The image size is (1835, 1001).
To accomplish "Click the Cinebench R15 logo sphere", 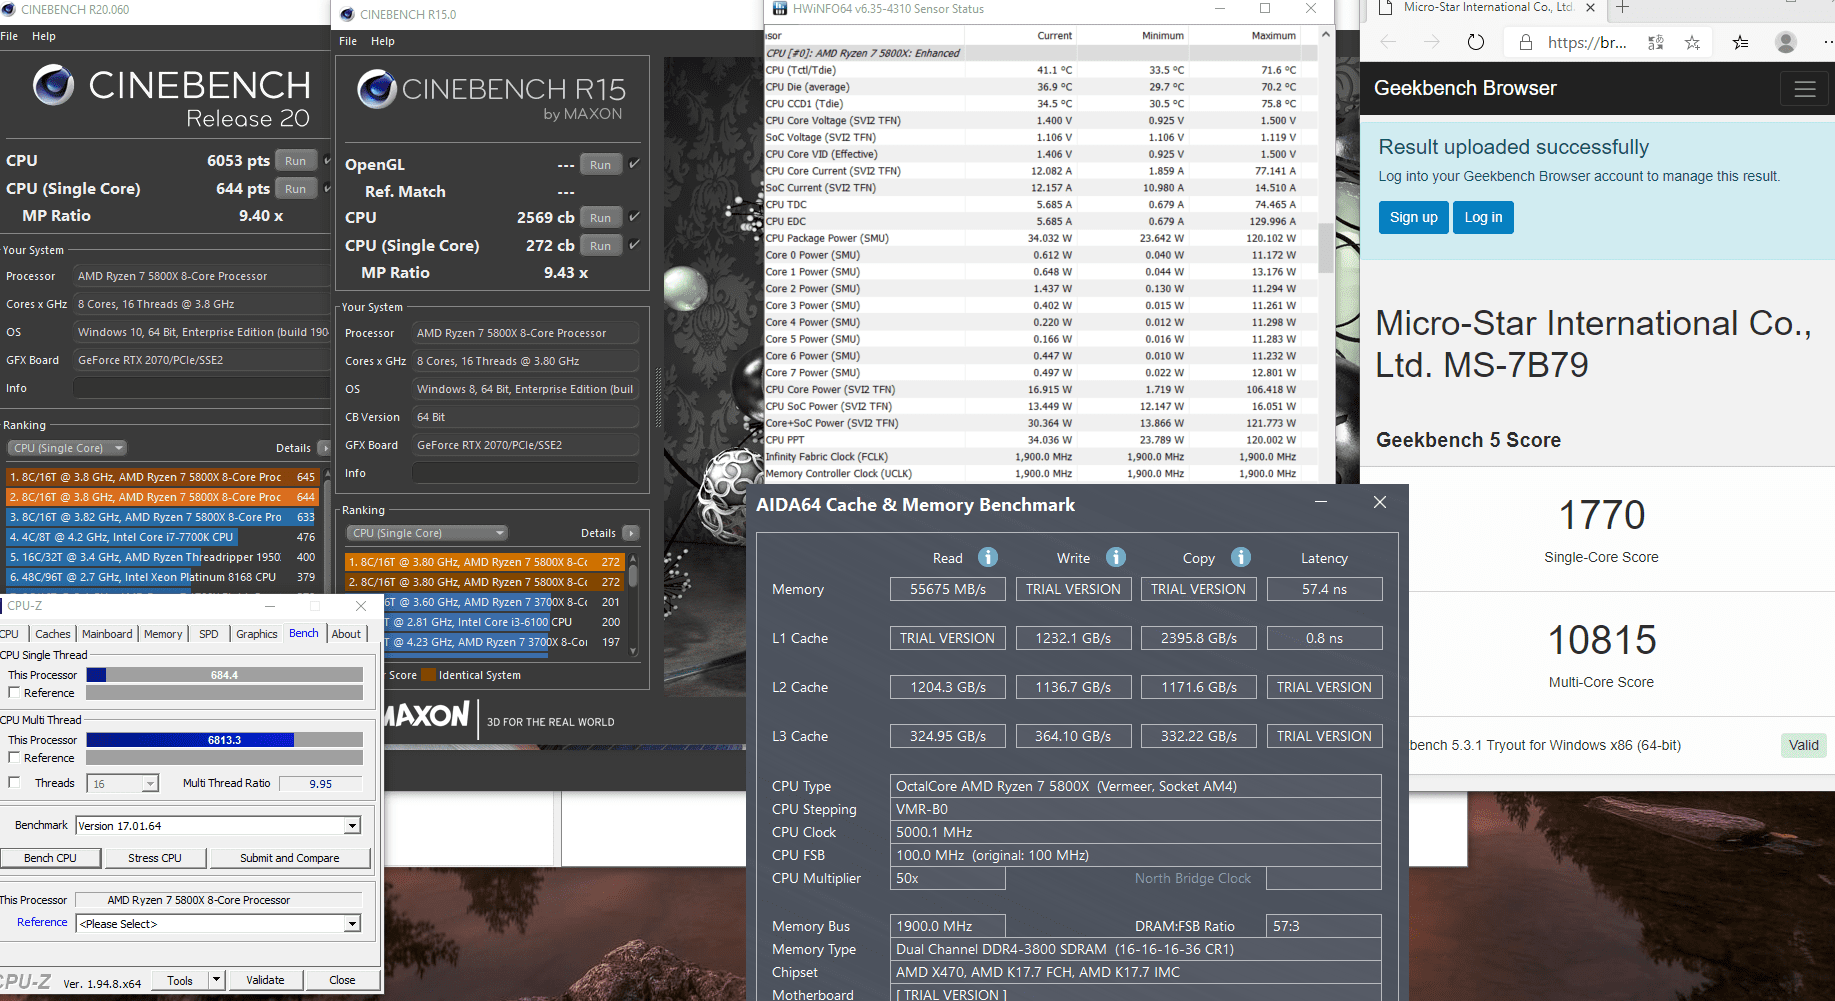I will [377, 89].
